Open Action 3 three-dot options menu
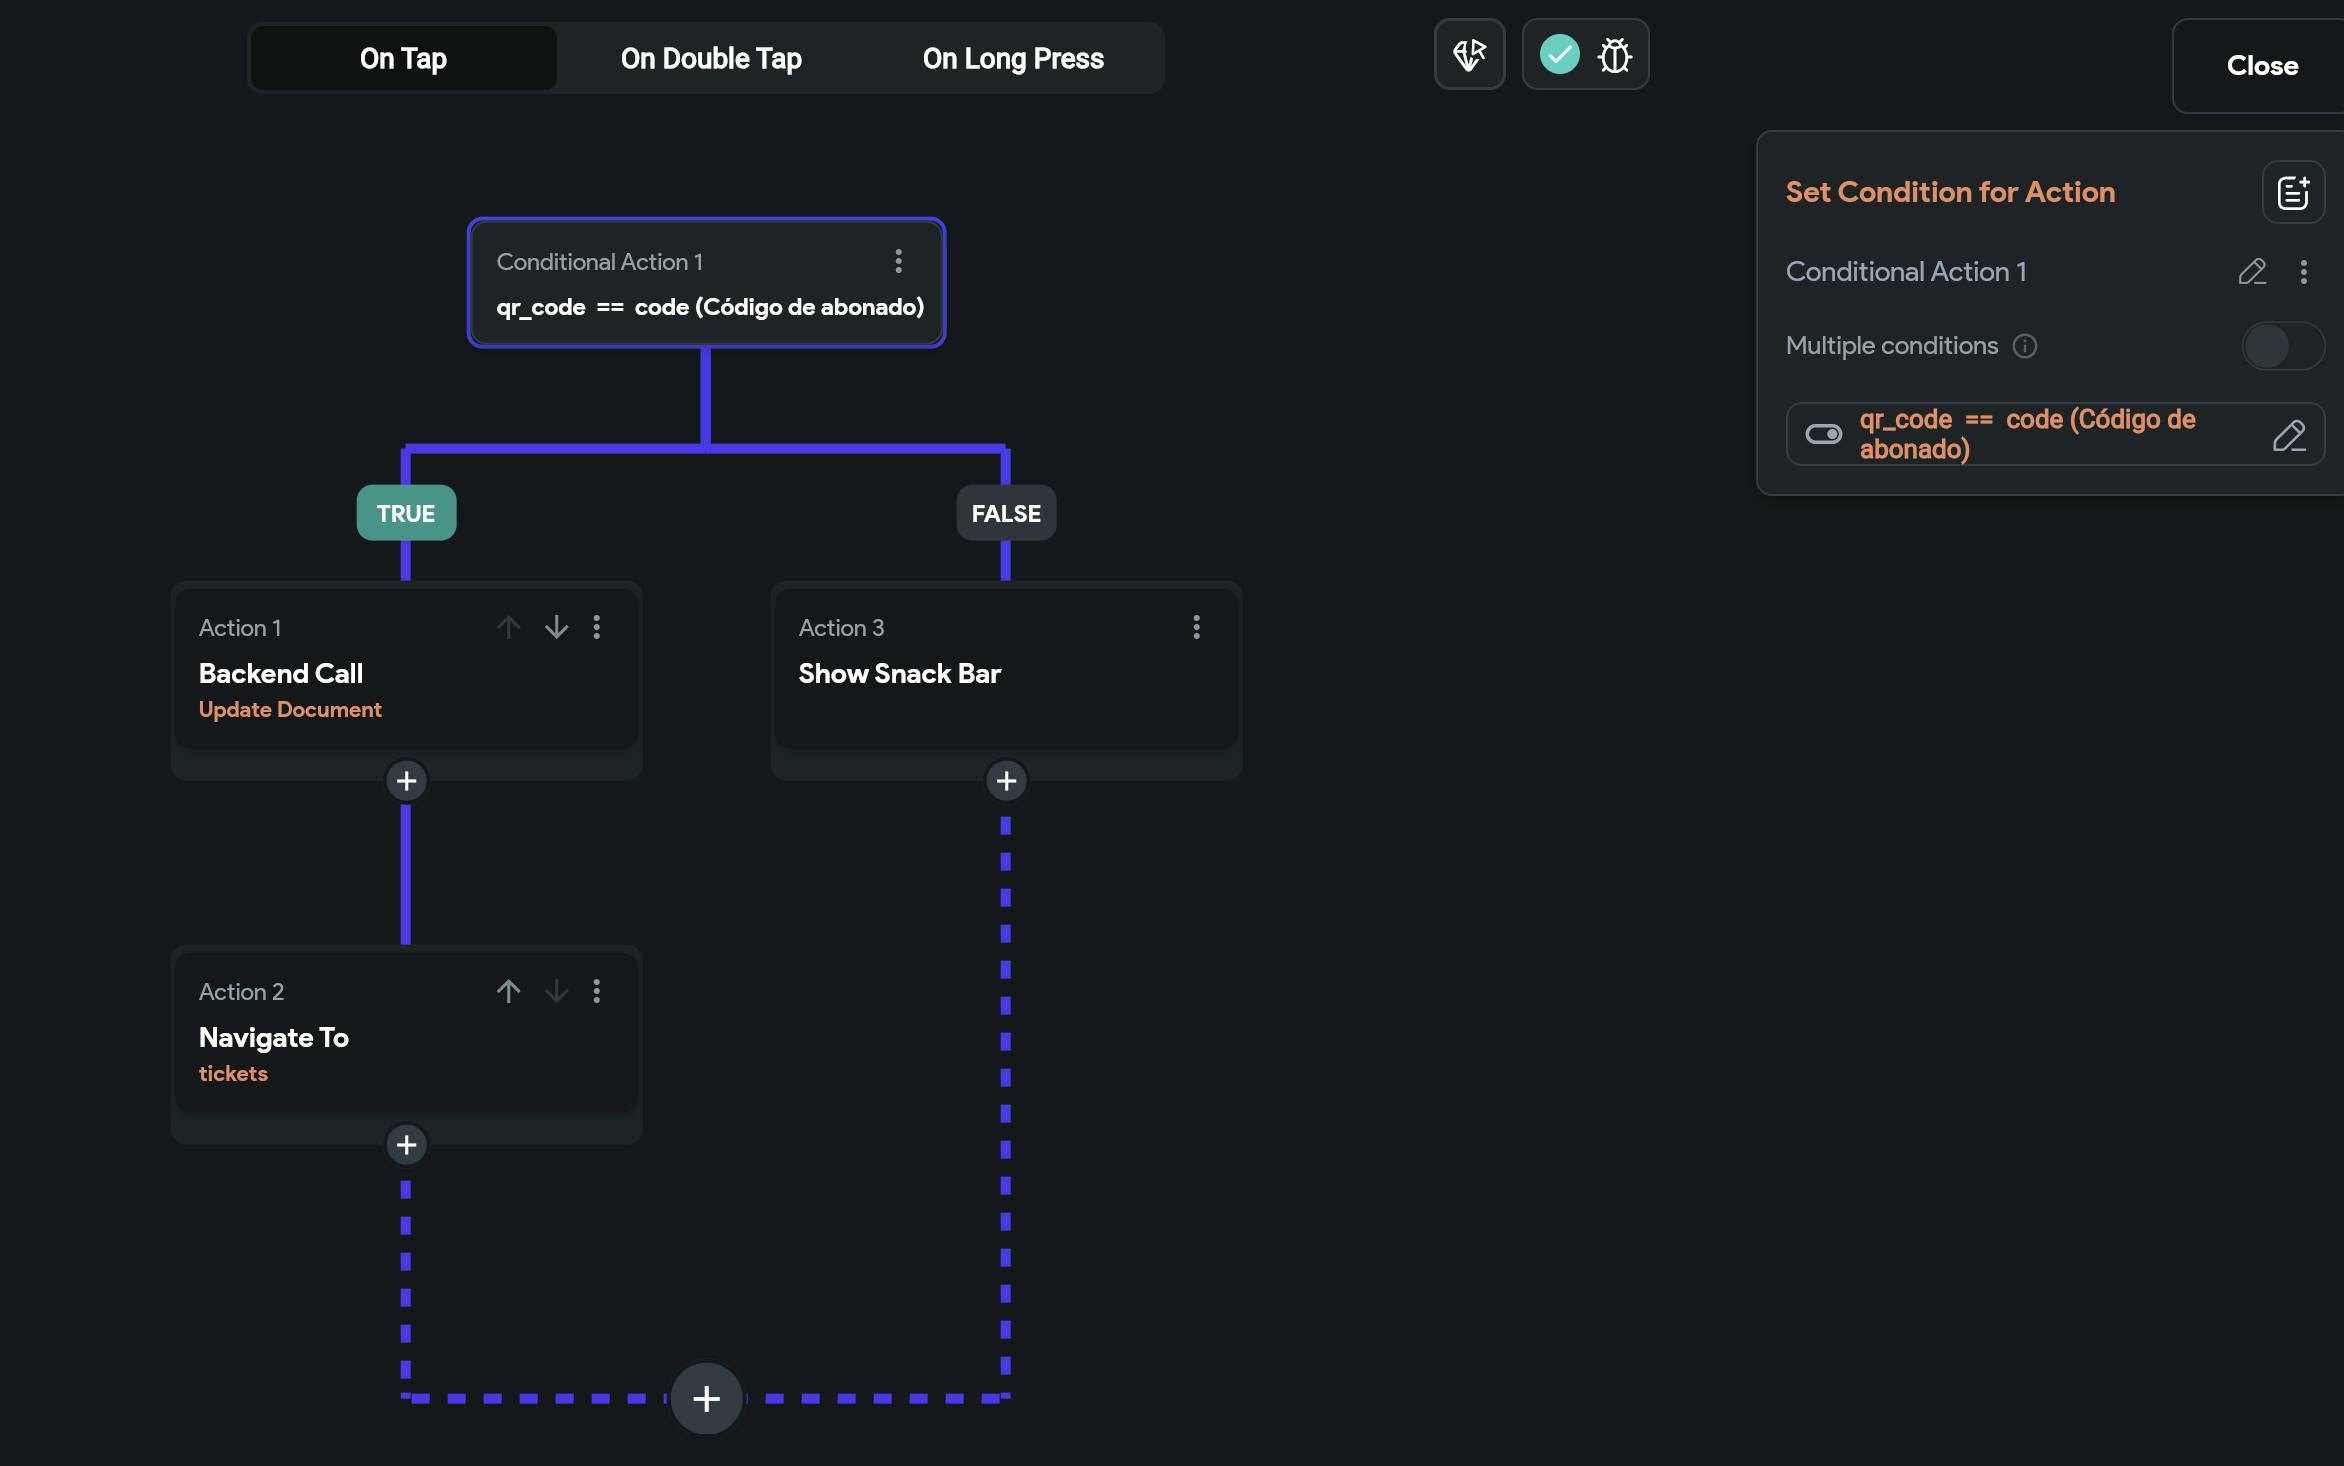The width and height of the screenshot is (2344, 1466). pos(1196,627)
